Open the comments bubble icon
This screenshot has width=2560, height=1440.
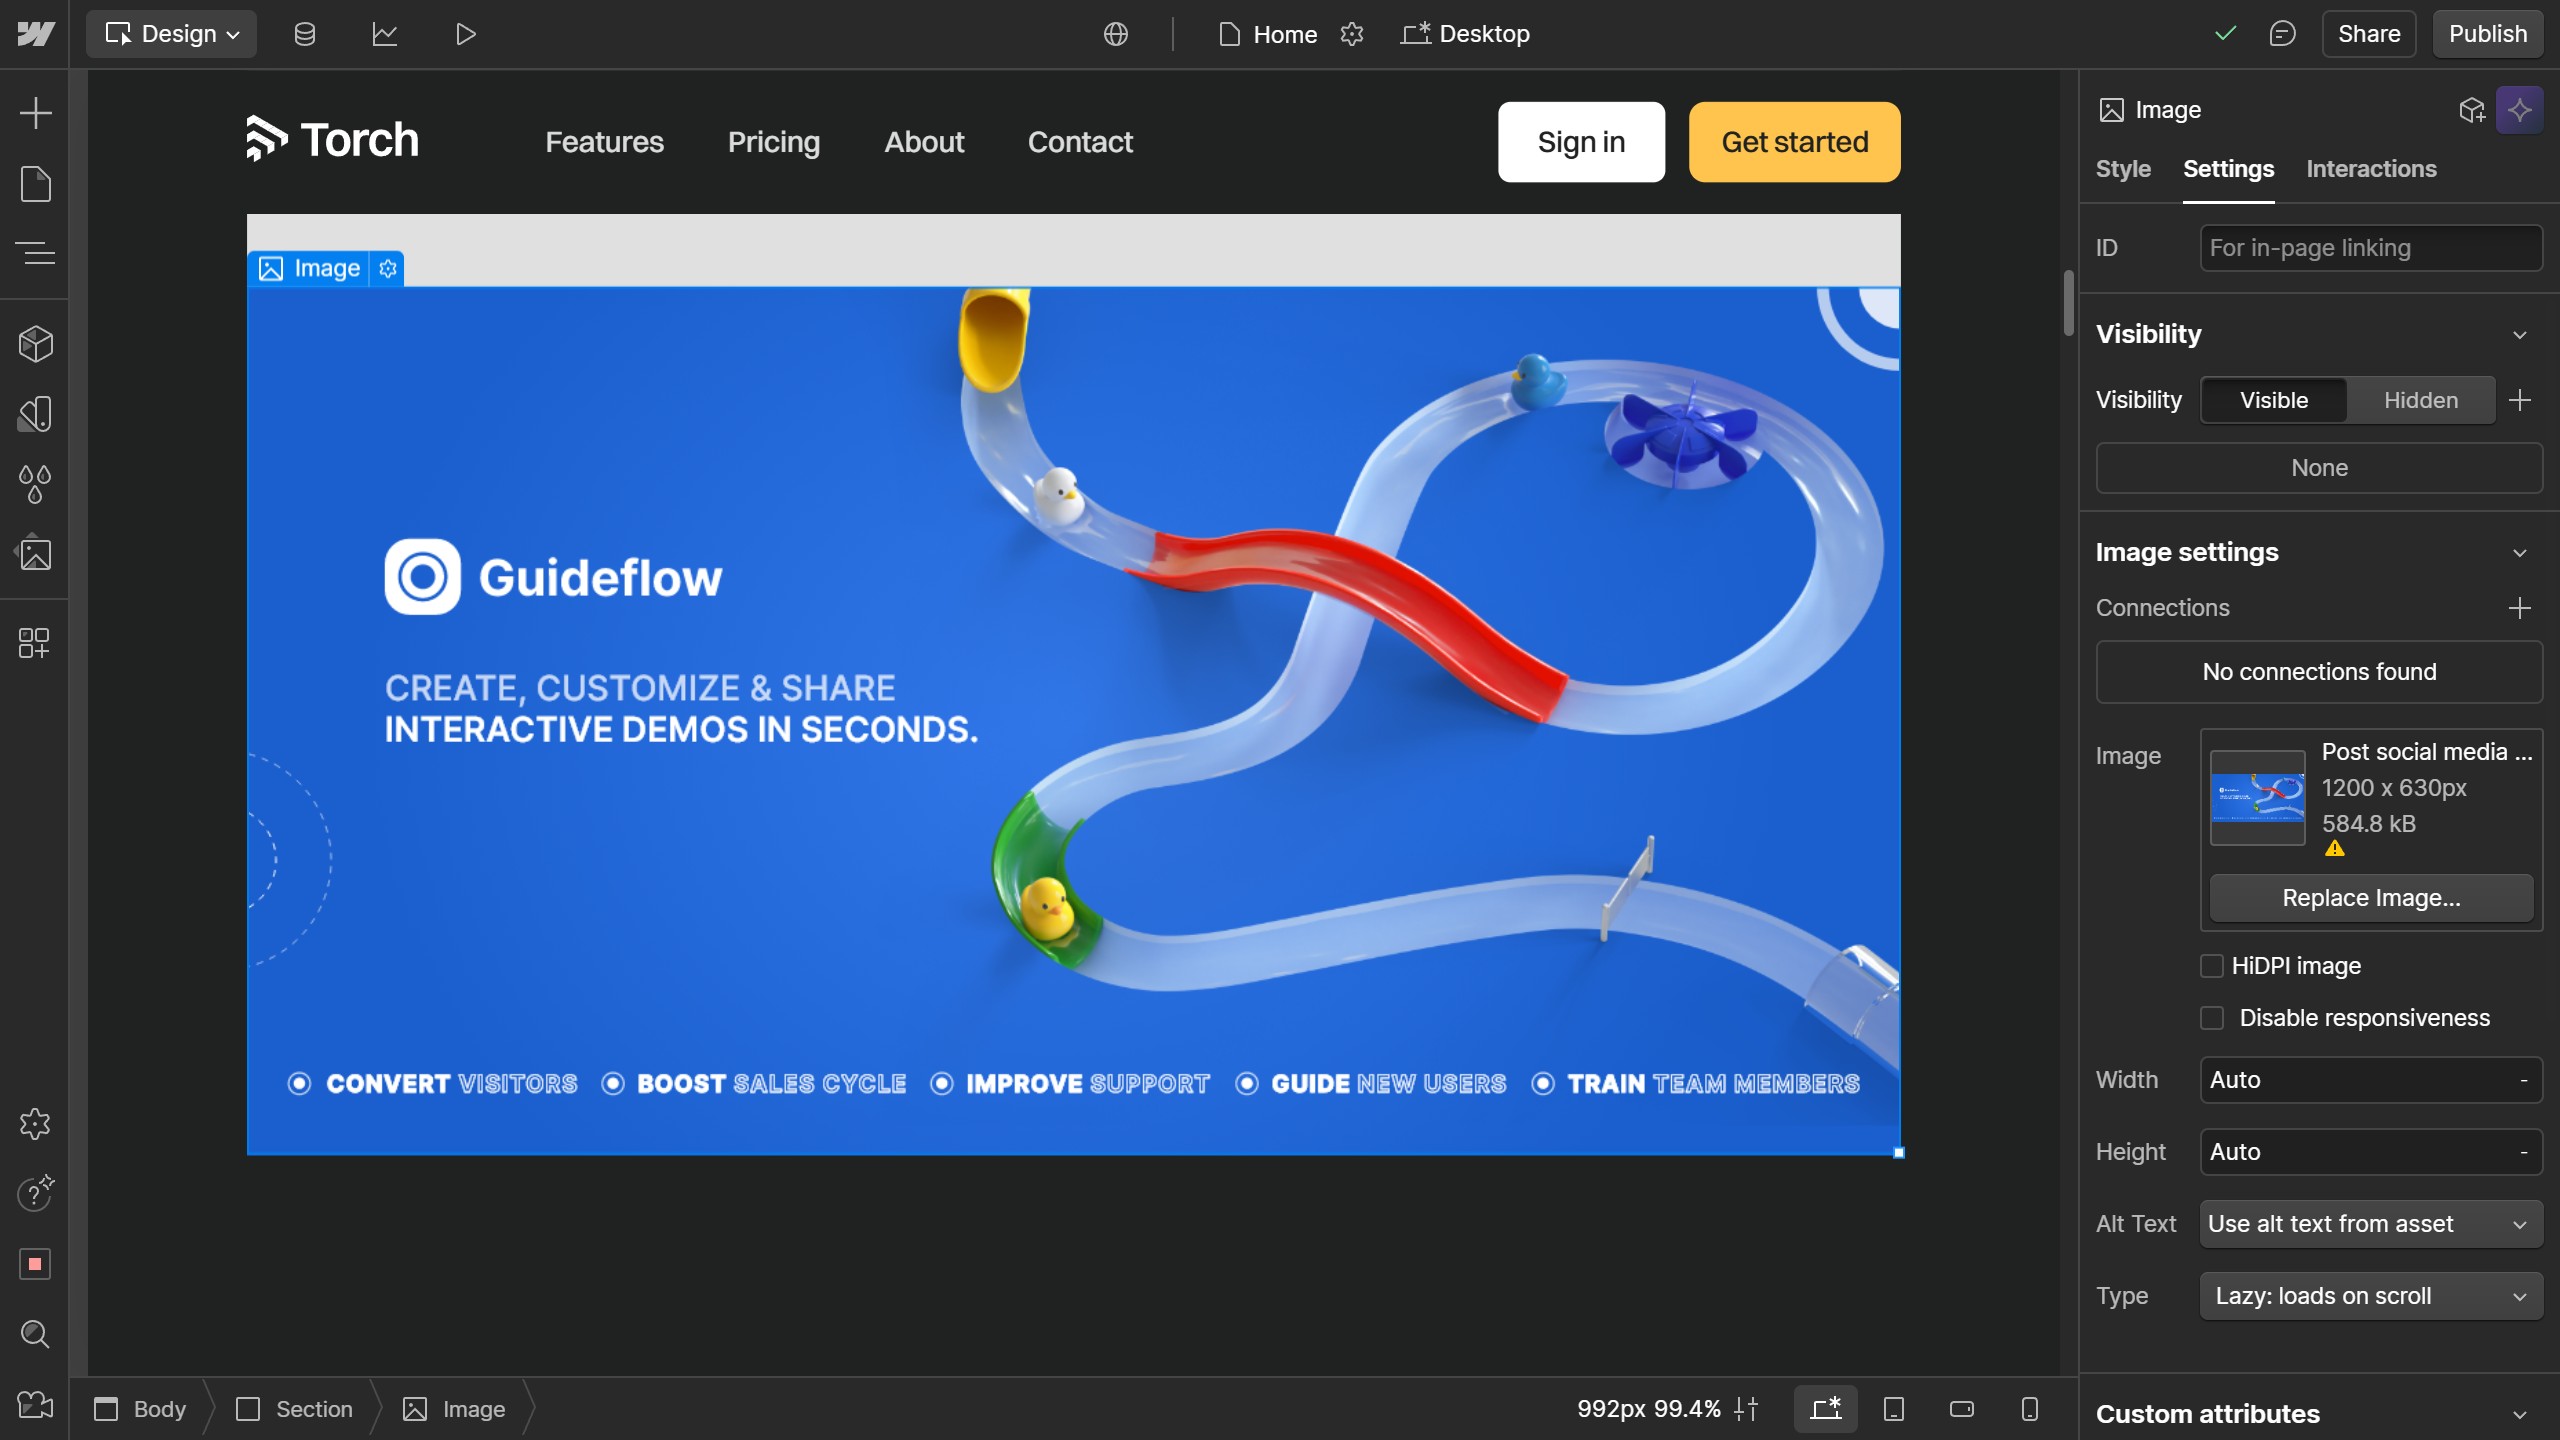2282,34
